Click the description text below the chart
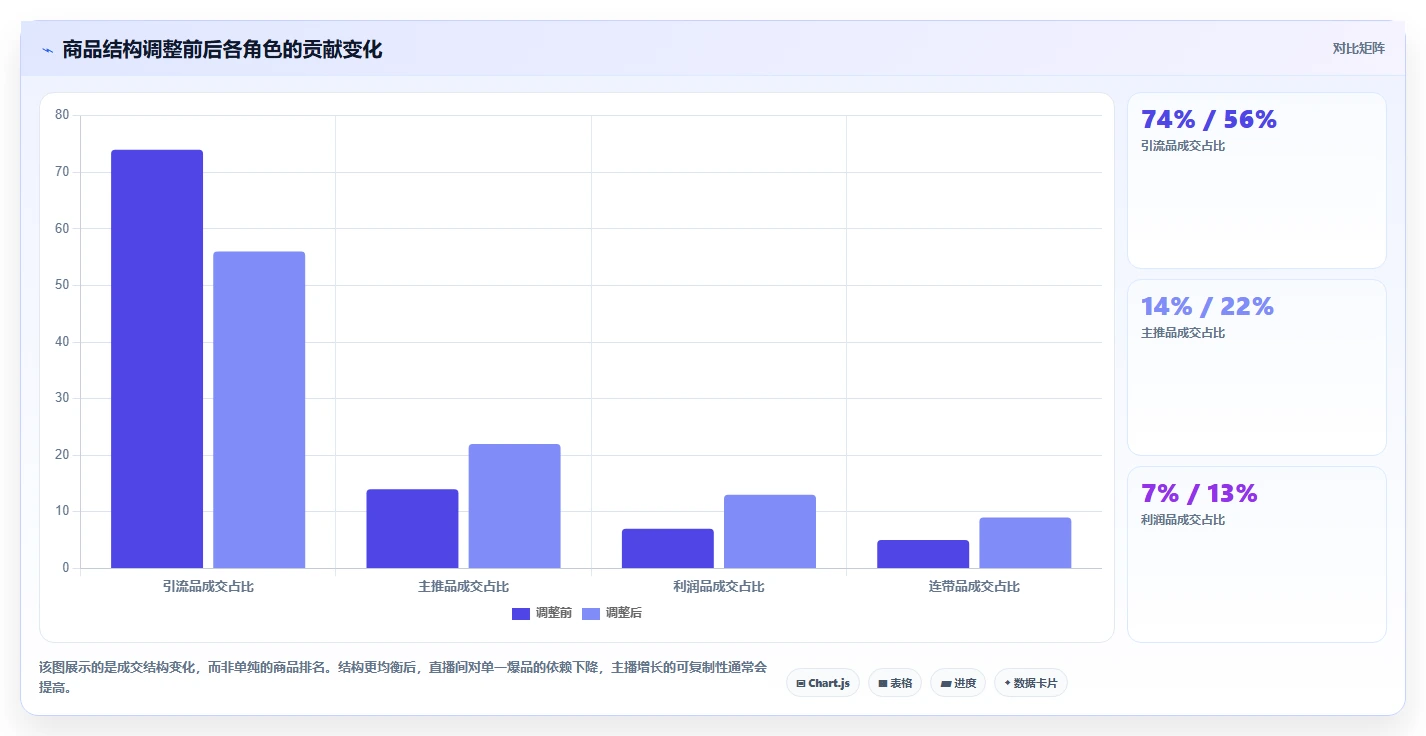This screenshot has height=736, width=1426. coord(403,677)
